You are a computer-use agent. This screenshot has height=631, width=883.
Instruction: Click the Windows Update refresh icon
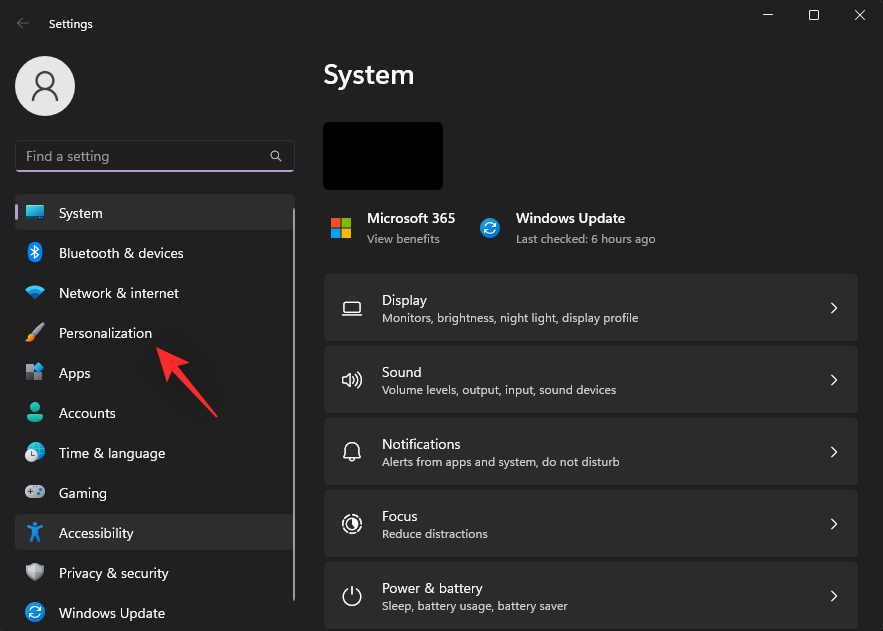coord(490,228)
